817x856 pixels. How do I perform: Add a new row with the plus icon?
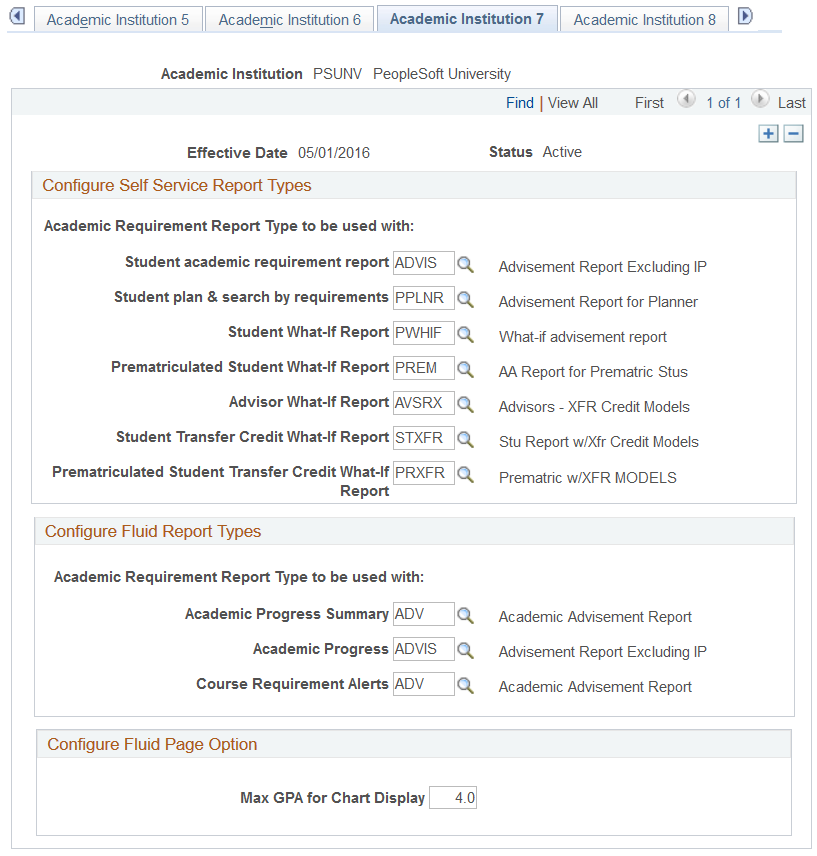coord(770,133)
